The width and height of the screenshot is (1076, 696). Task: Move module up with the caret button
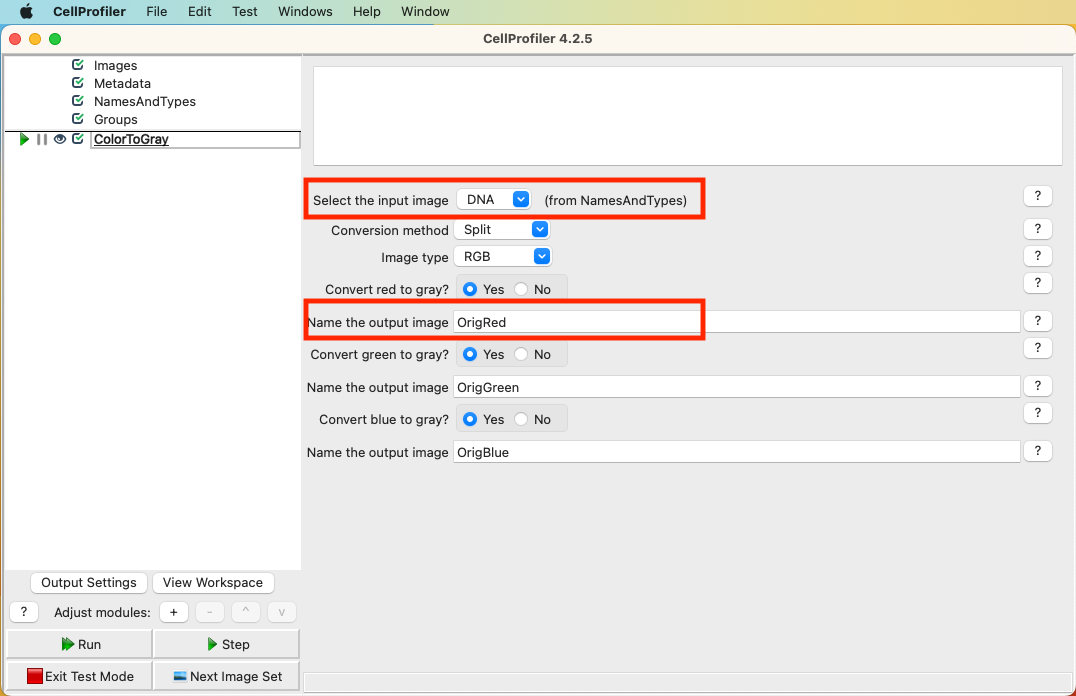(x=246, y=612)
